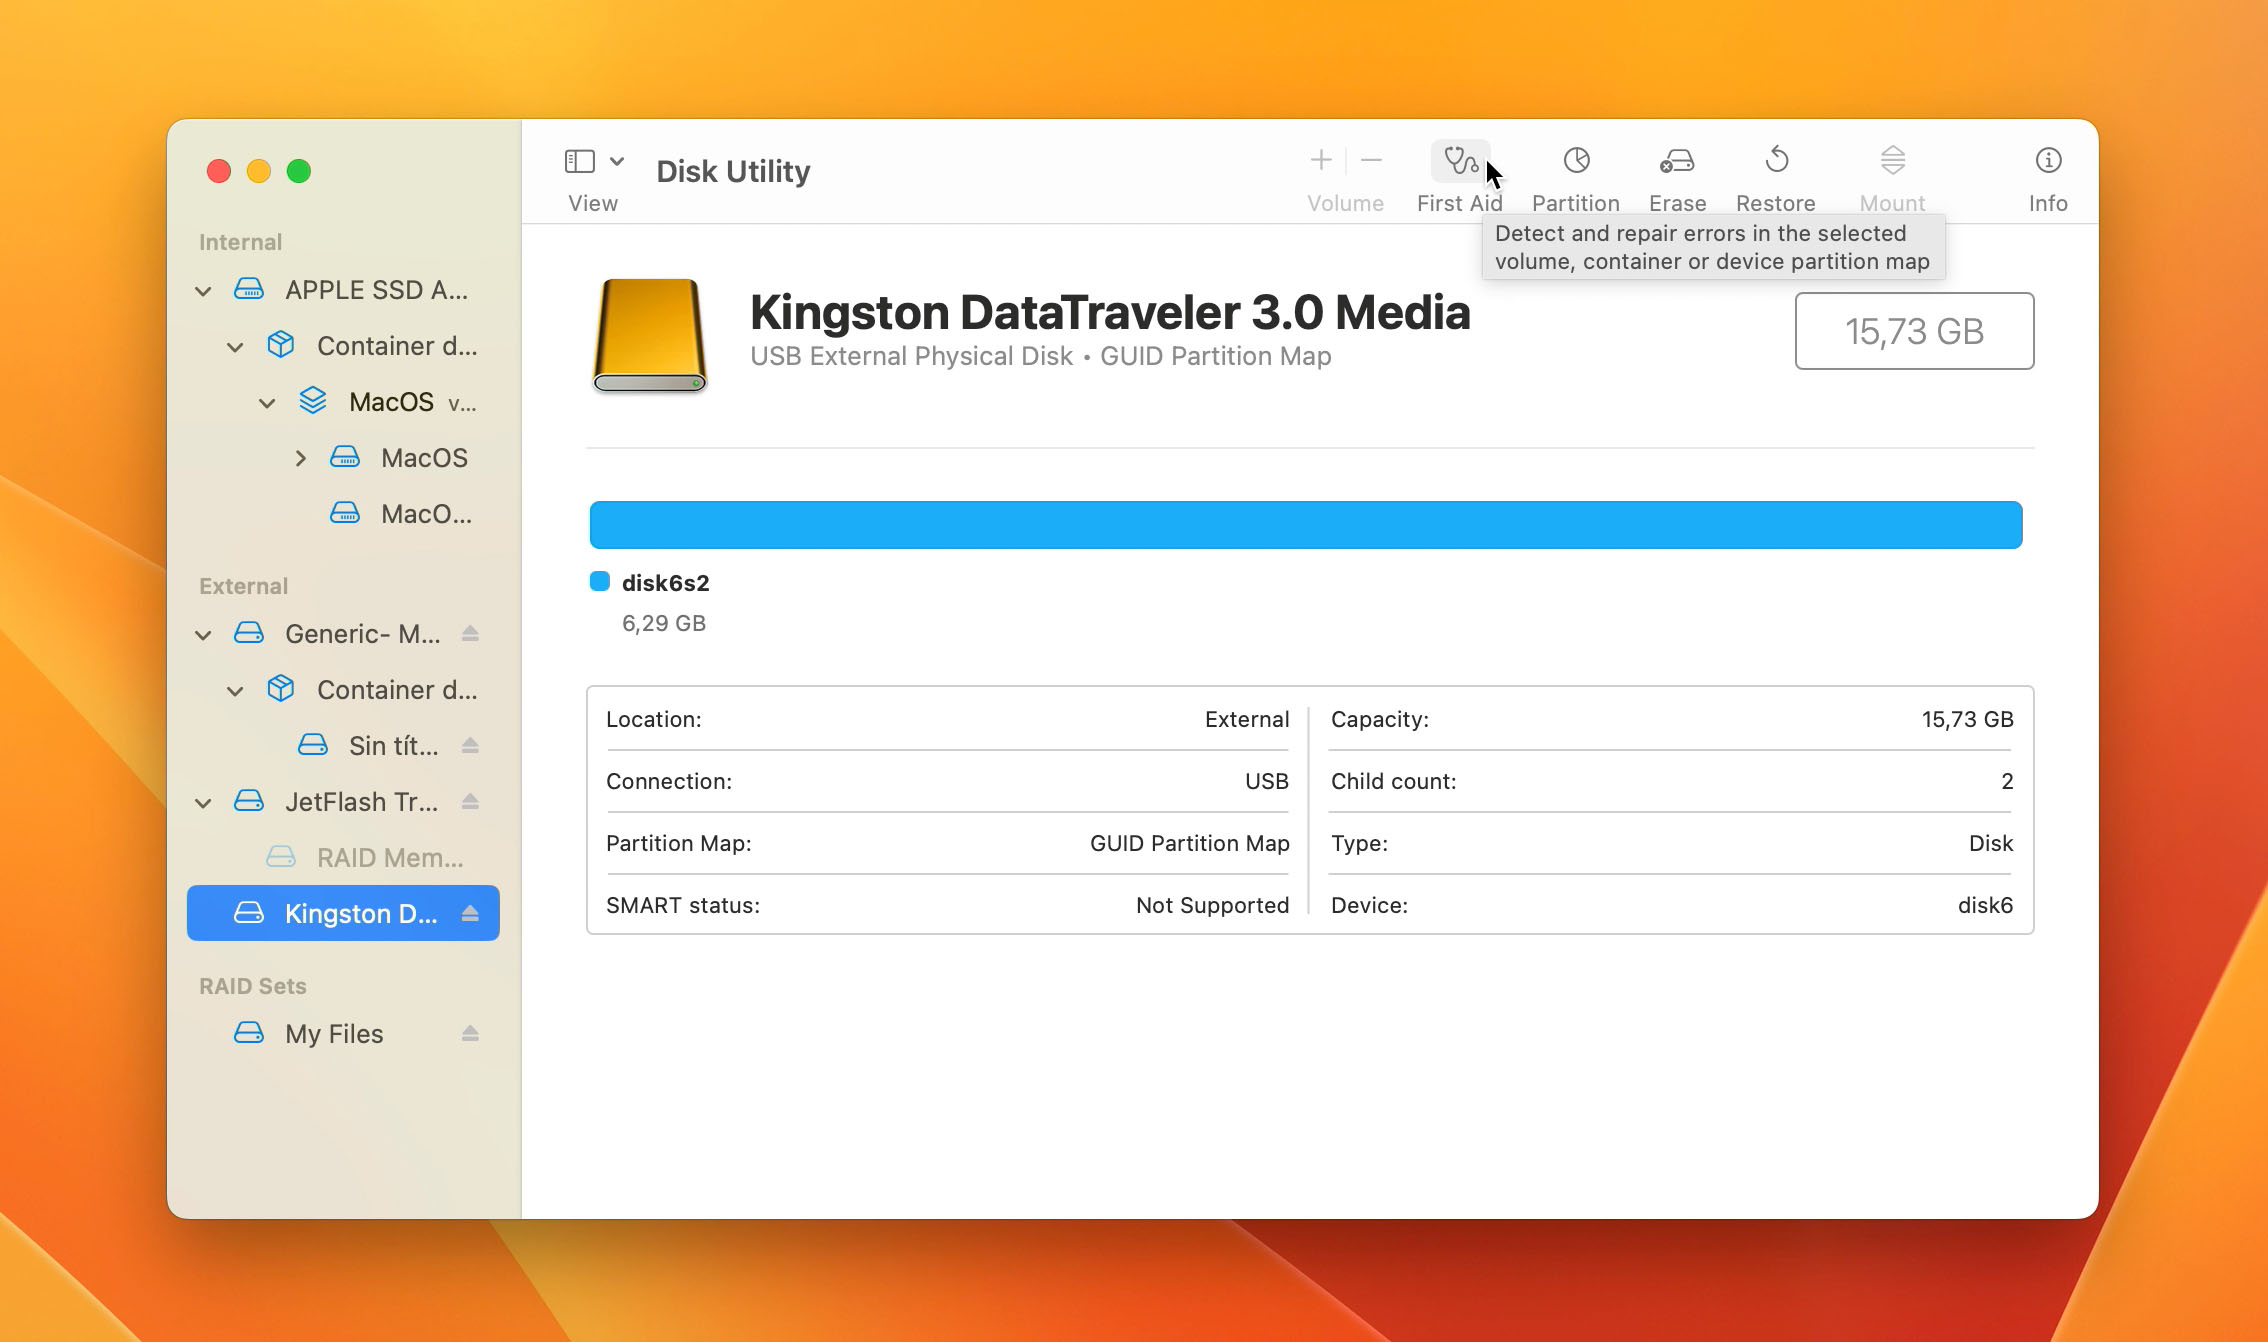Click the GUID Partition Map value
Screen dimensions: 2268x1342
pos(1189,843)
